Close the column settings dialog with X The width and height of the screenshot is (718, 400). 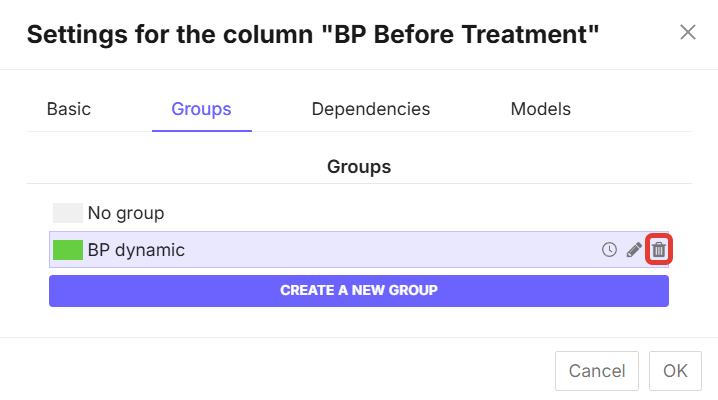point(688,32)
